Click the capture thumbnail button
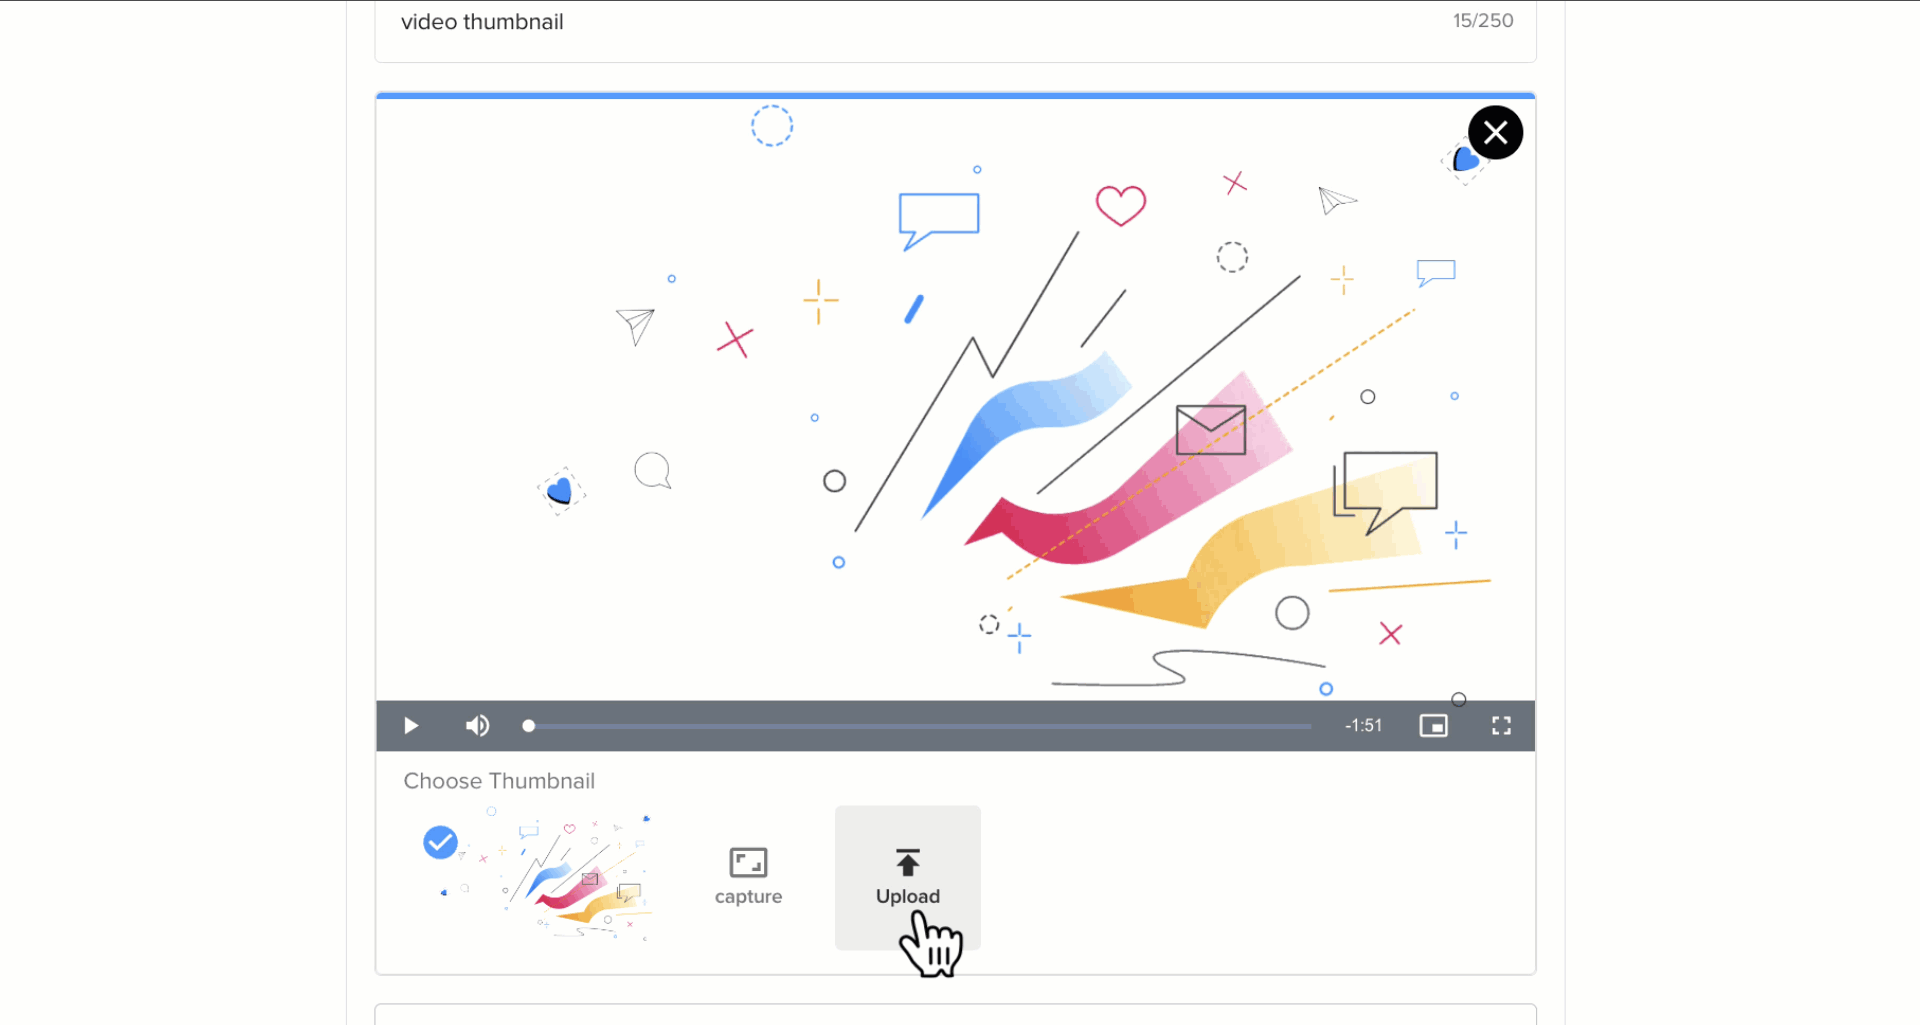Image resolution: width=1920 pixels, height=1025 pixels. tap(748, 877)
